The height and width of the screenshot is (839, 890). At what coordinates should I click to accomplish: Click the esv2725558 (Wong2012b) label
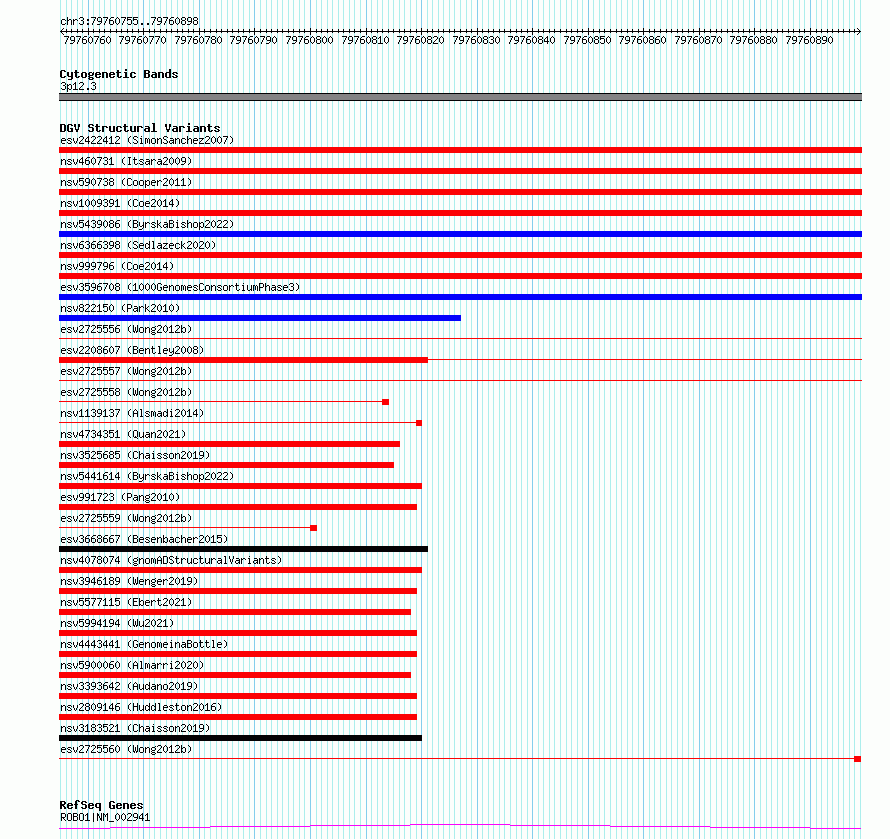[x=126, y=392]
